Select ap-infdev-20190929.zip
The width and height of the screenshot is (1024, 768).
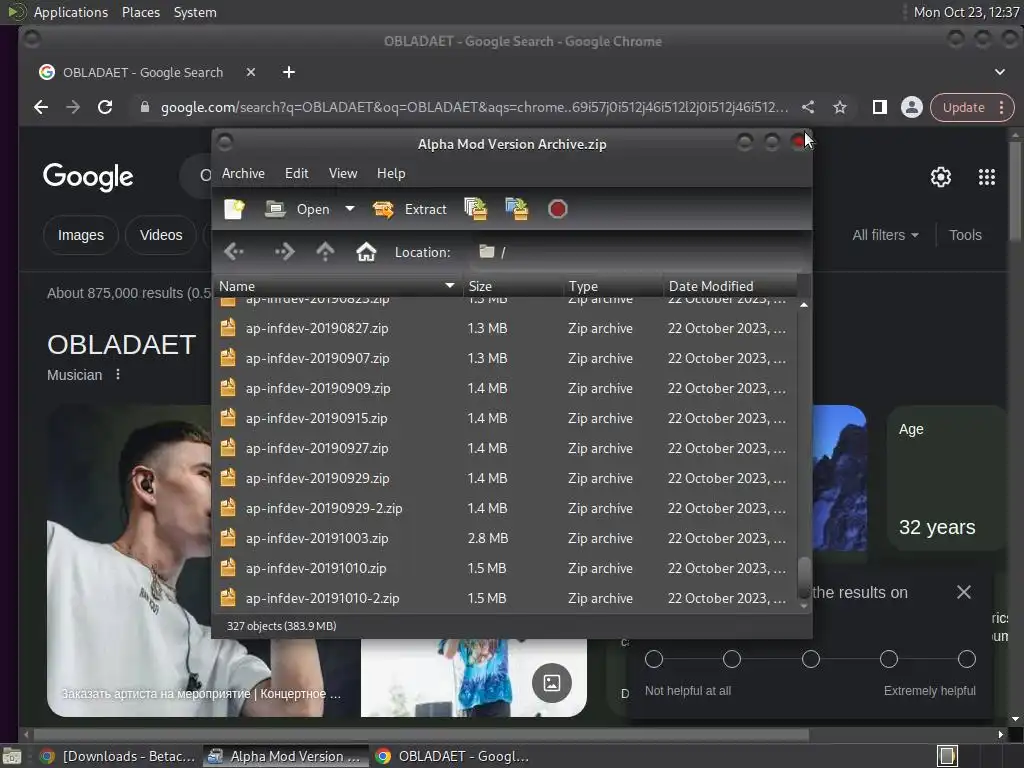pyautogui.click(x=505, y=478)
